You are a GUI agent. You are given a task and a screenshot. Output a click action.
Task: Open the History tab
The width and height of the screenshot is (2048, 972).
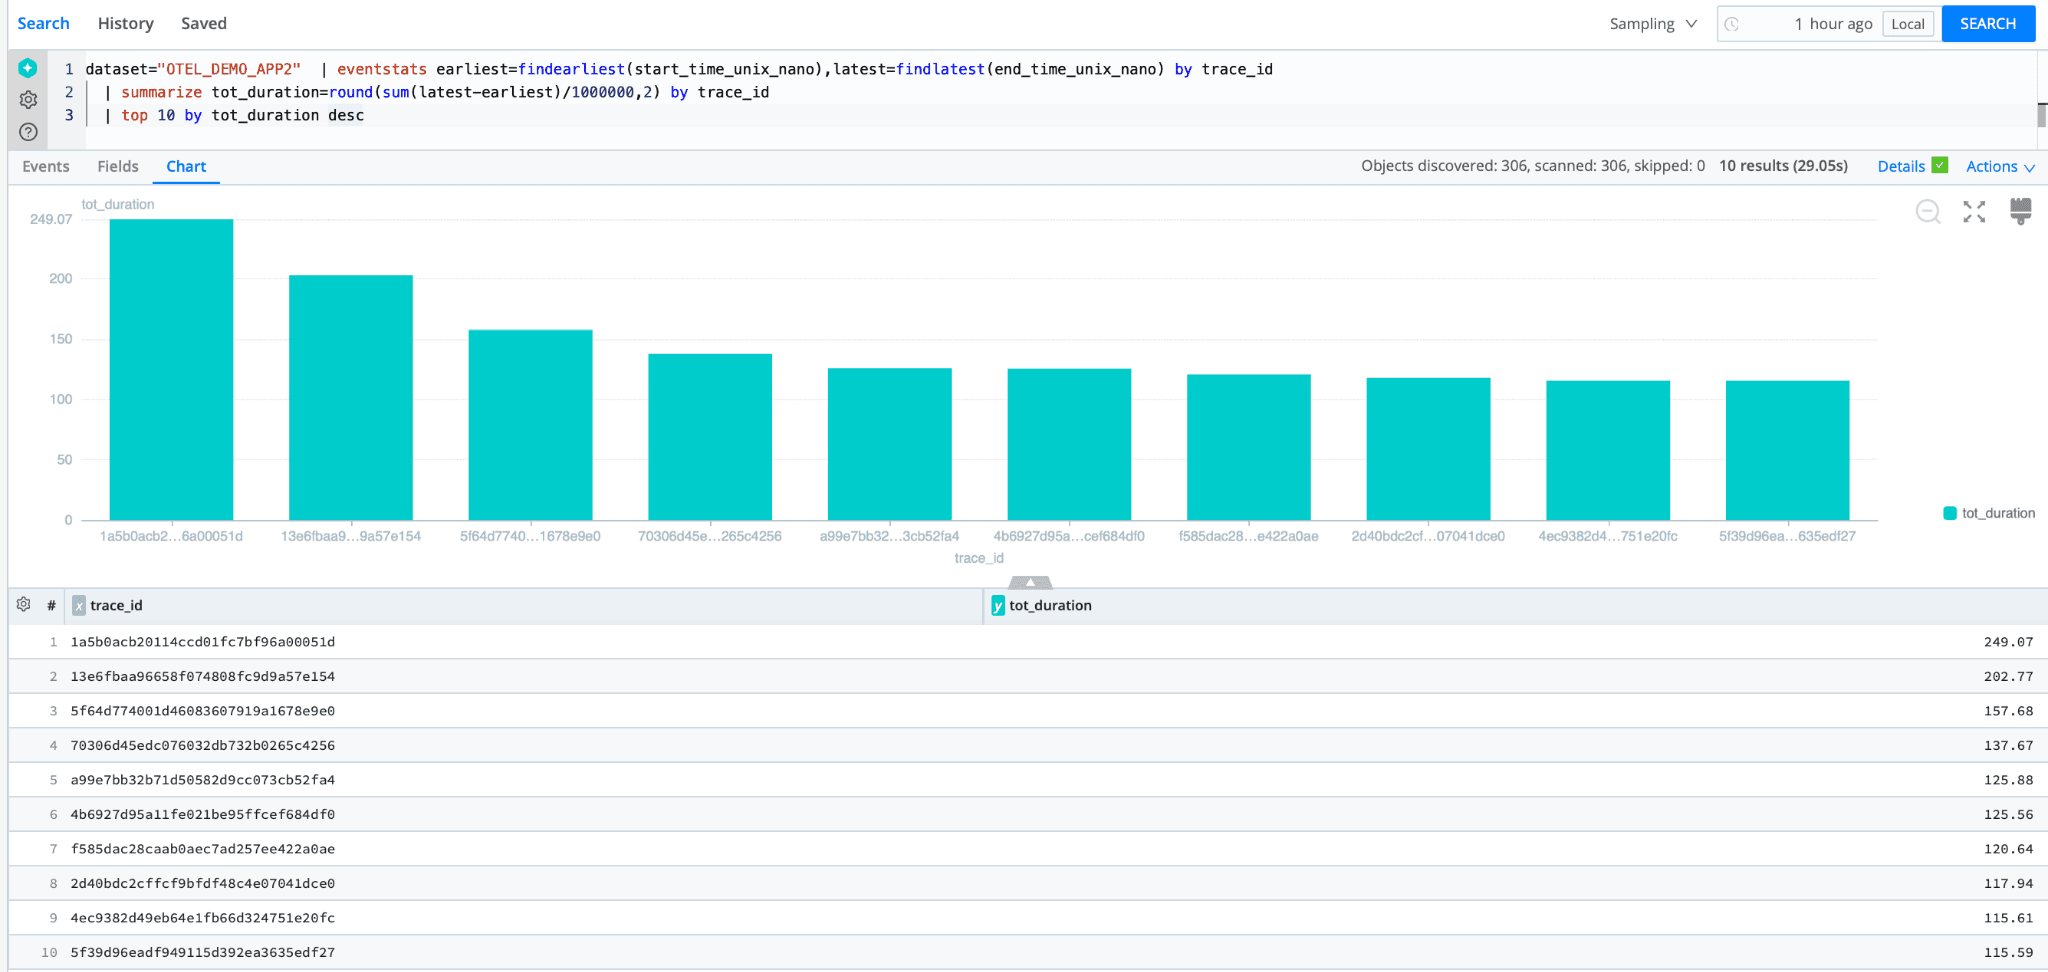point(125,24)
